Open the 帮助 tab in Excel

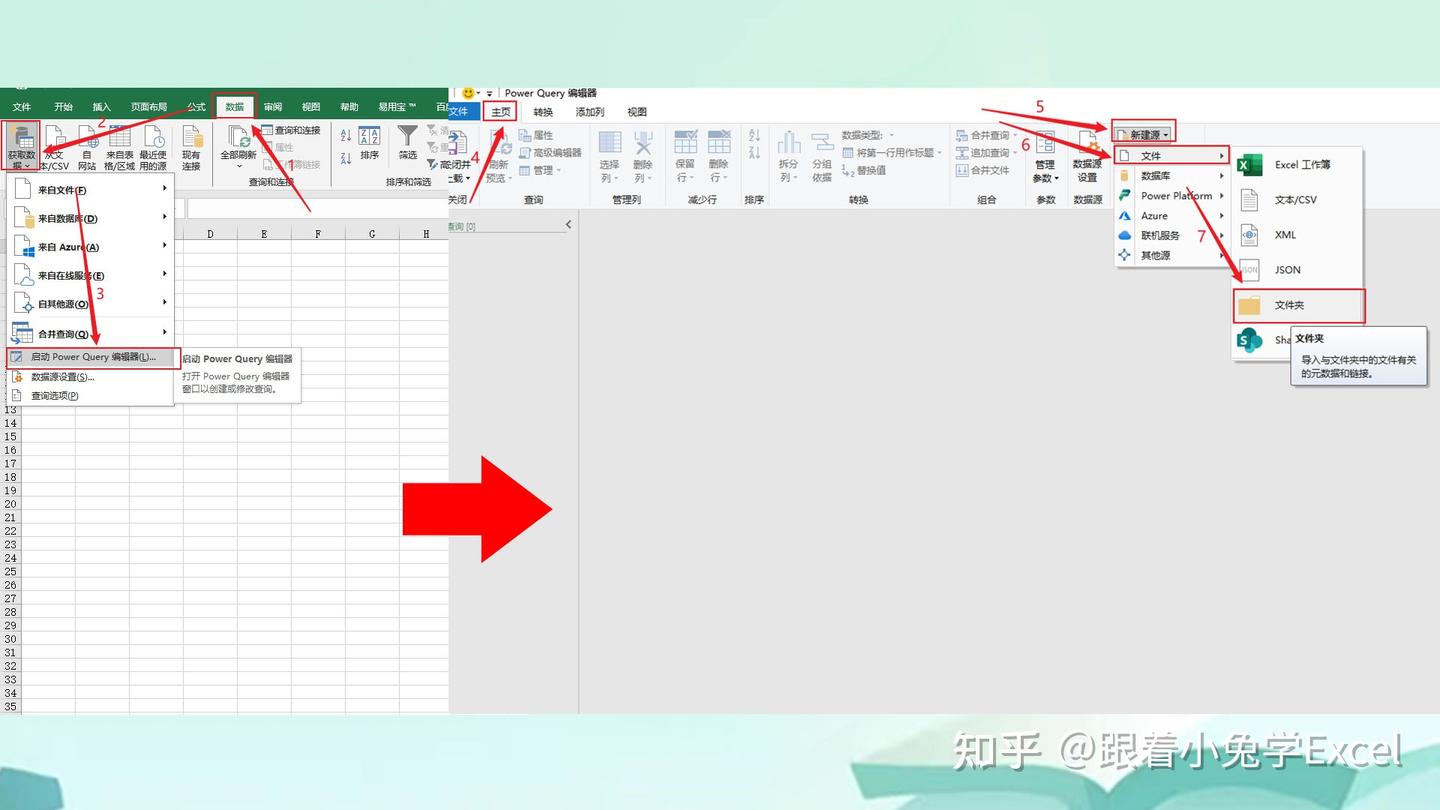[x=349, y=107]
